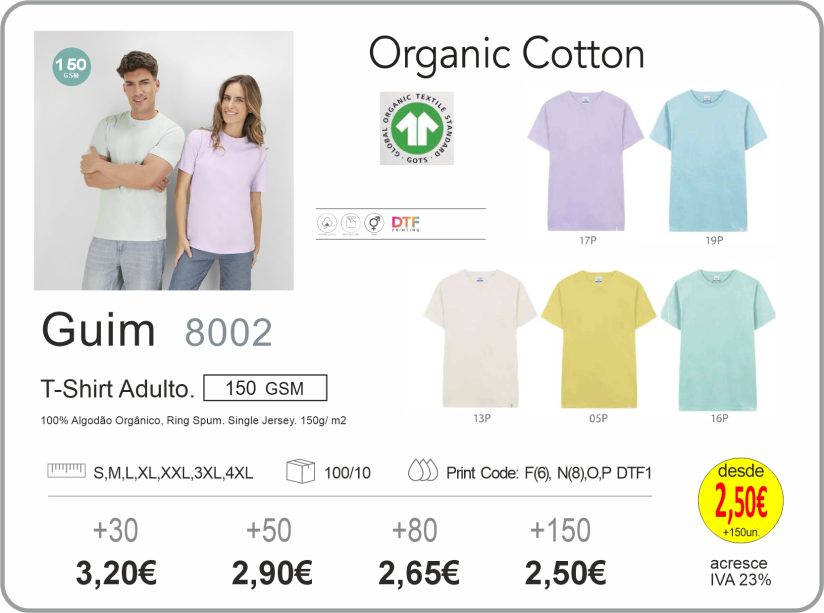Click the DTF printing icon
The width and height of the screenshot is (824, 613).
point(406,223)
